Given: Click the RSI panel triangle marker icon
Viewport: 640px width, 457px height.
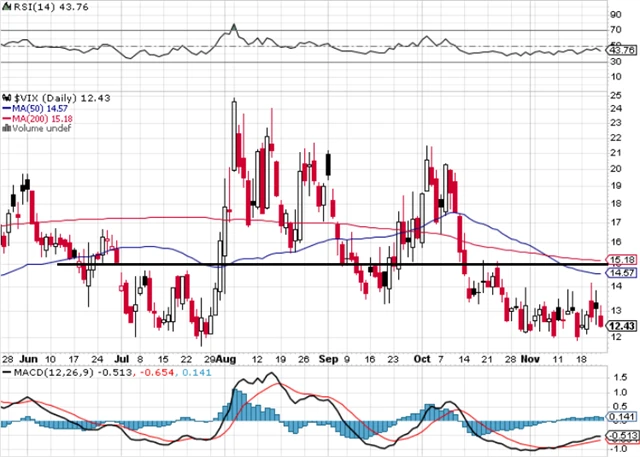Looking at the screenshot, I should tap(5, 5).
